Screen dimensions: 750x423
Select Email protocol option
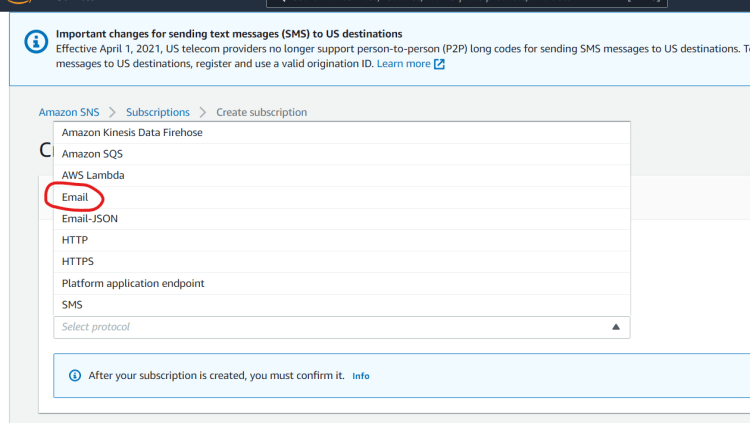(342, 197)
